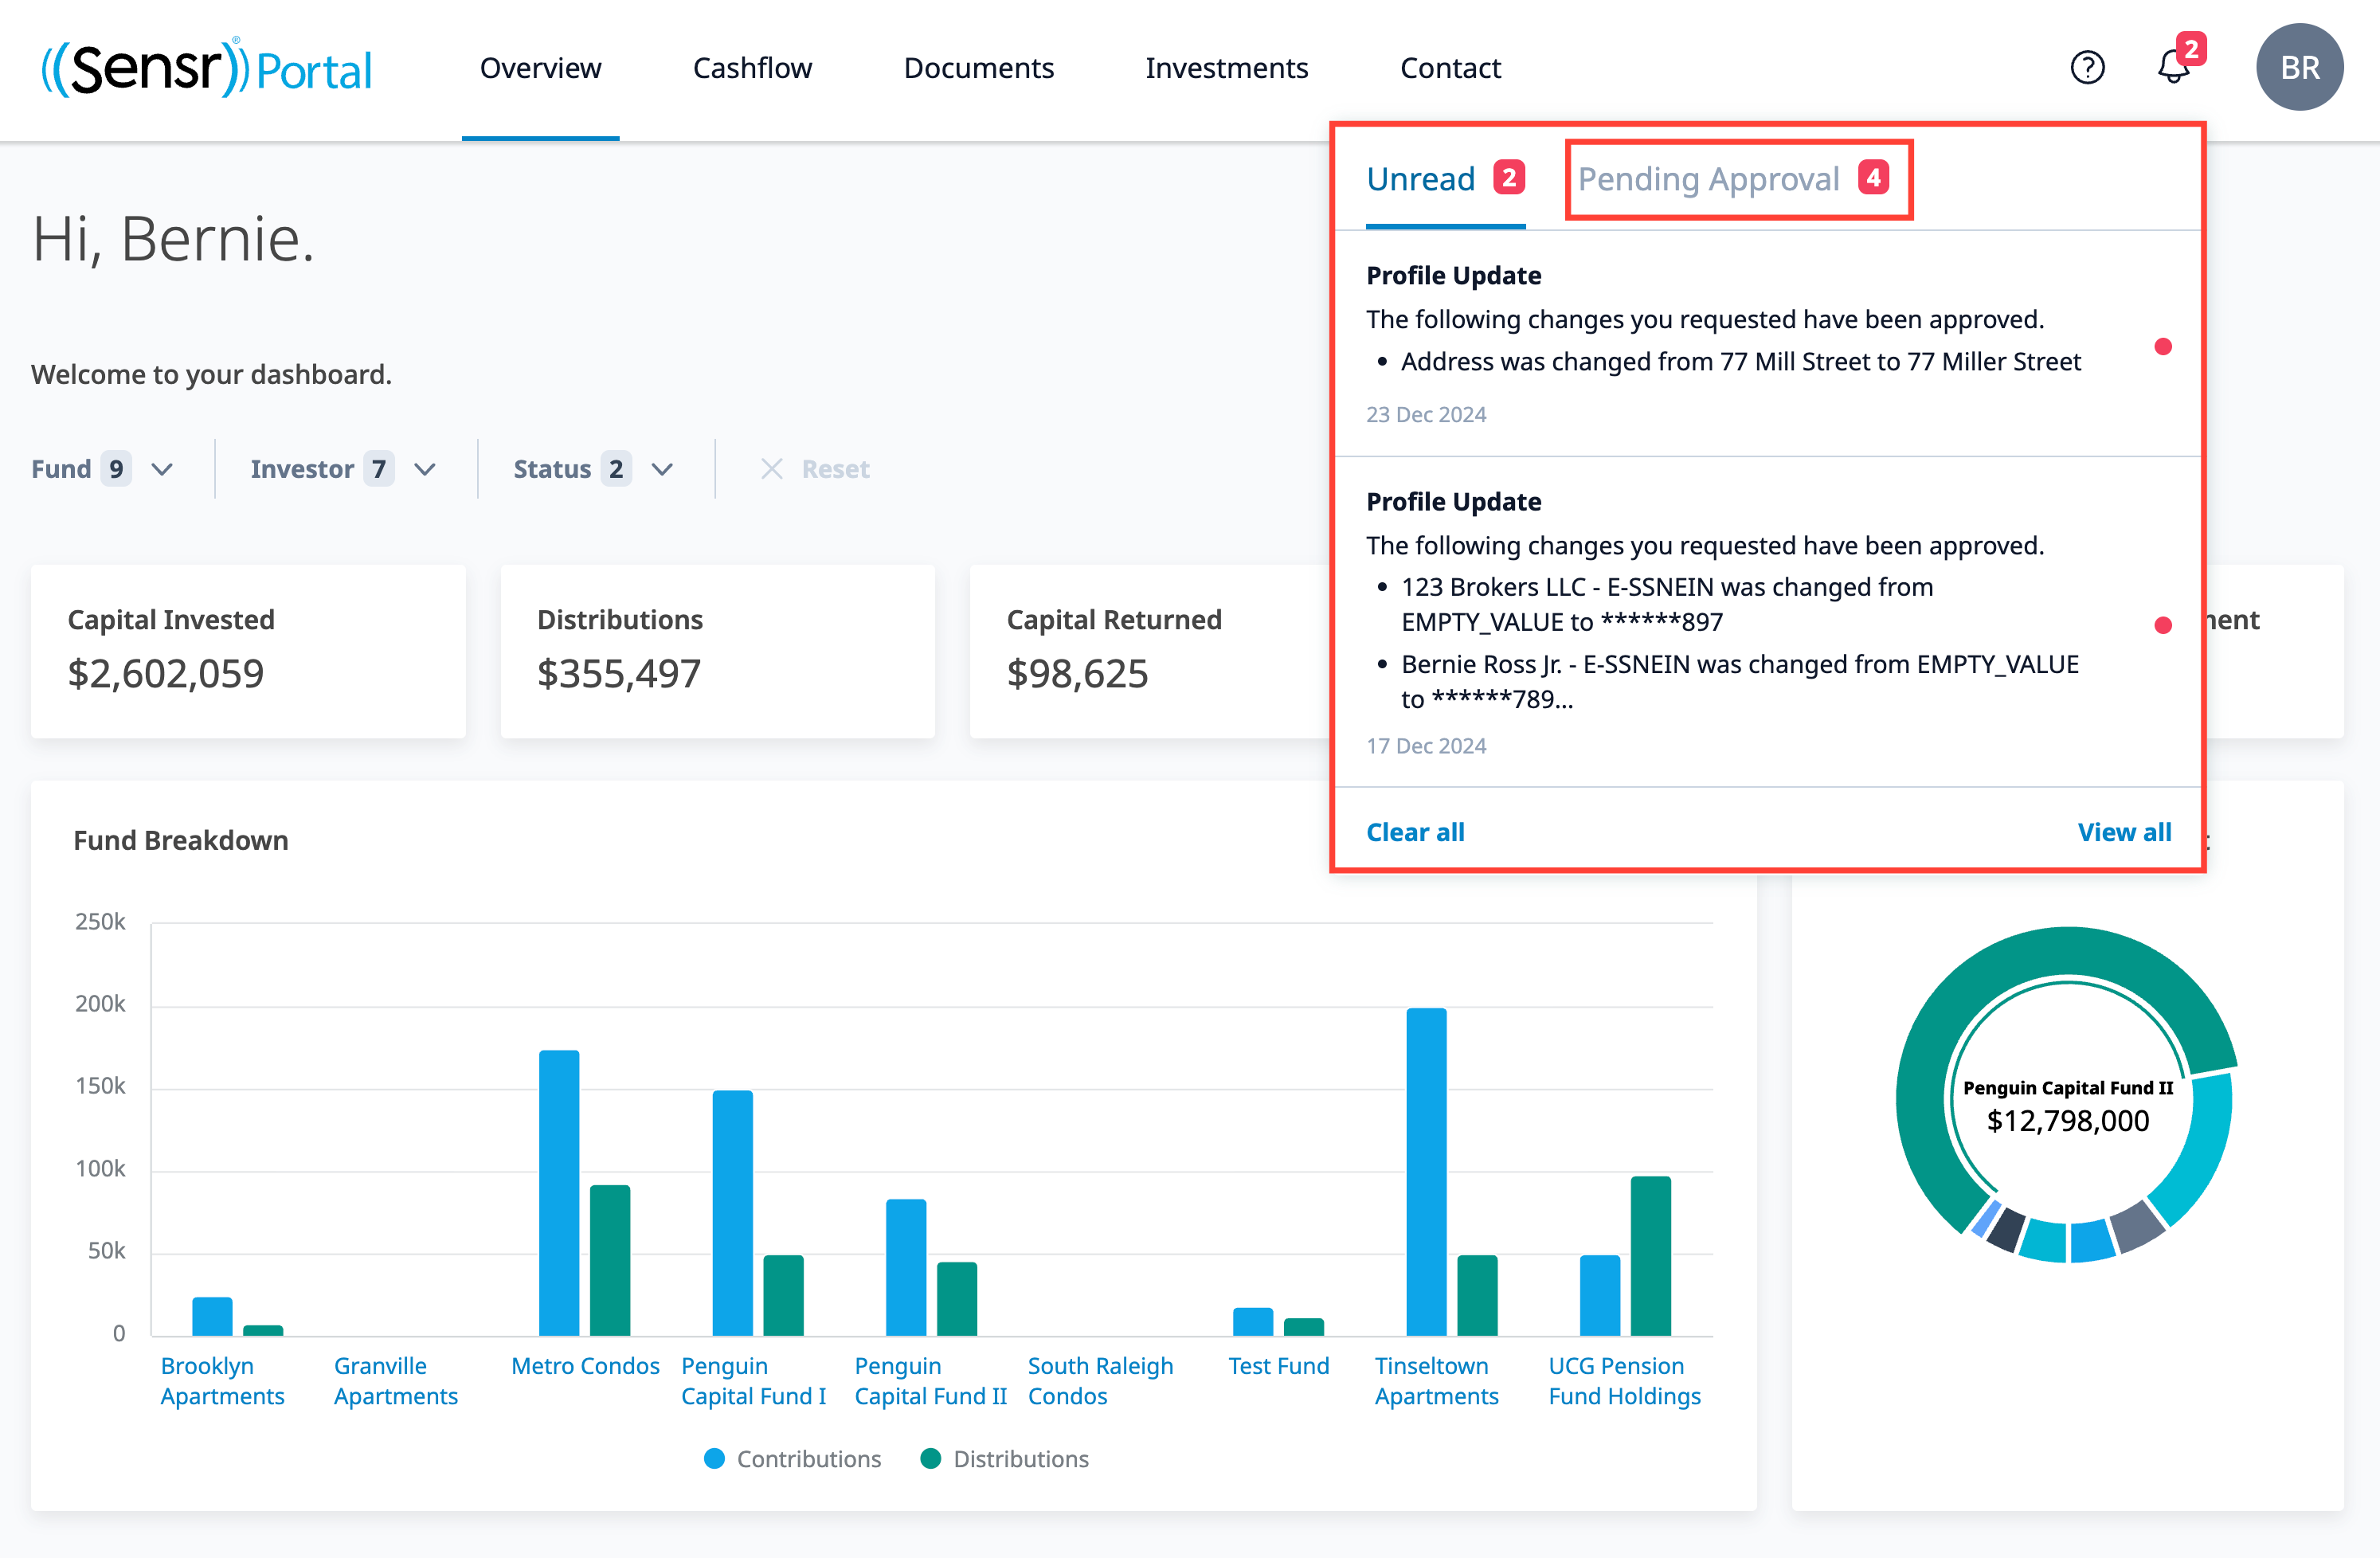Click the notifications bell icon
This screenshot has height=1558, width=2380.
click(x=2172, y=68)
